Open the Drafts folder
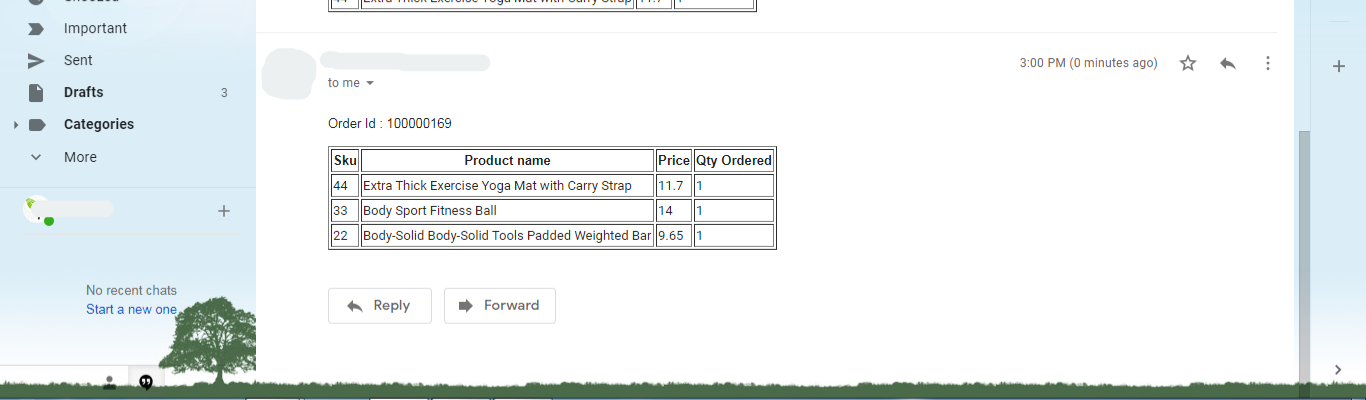This screenshot has width=1366, height=400. click(83, 92)
